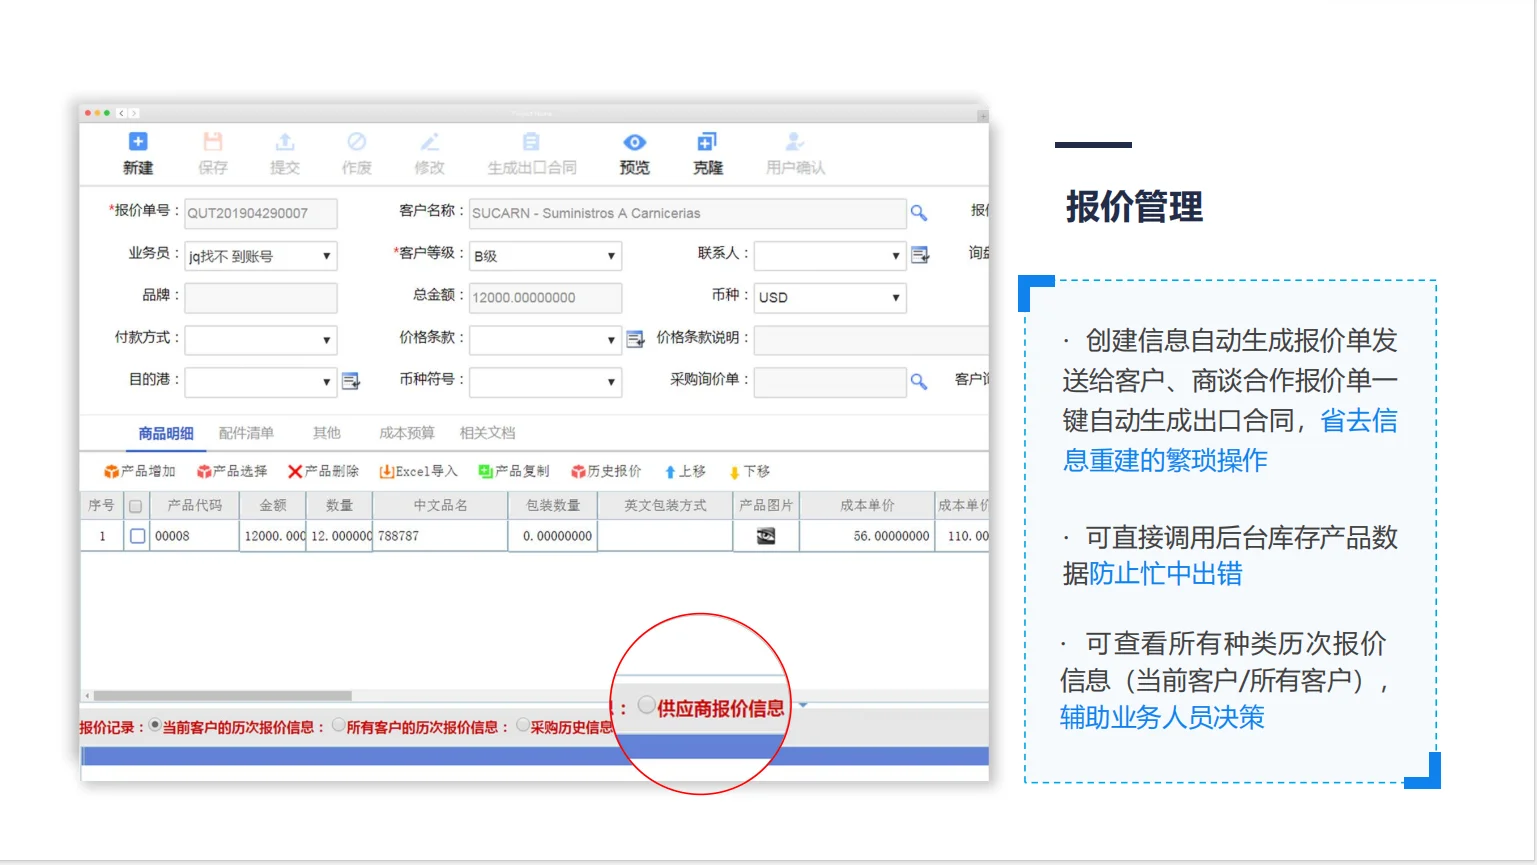Check the row 1 product checkbox

(x=137, y=535)
